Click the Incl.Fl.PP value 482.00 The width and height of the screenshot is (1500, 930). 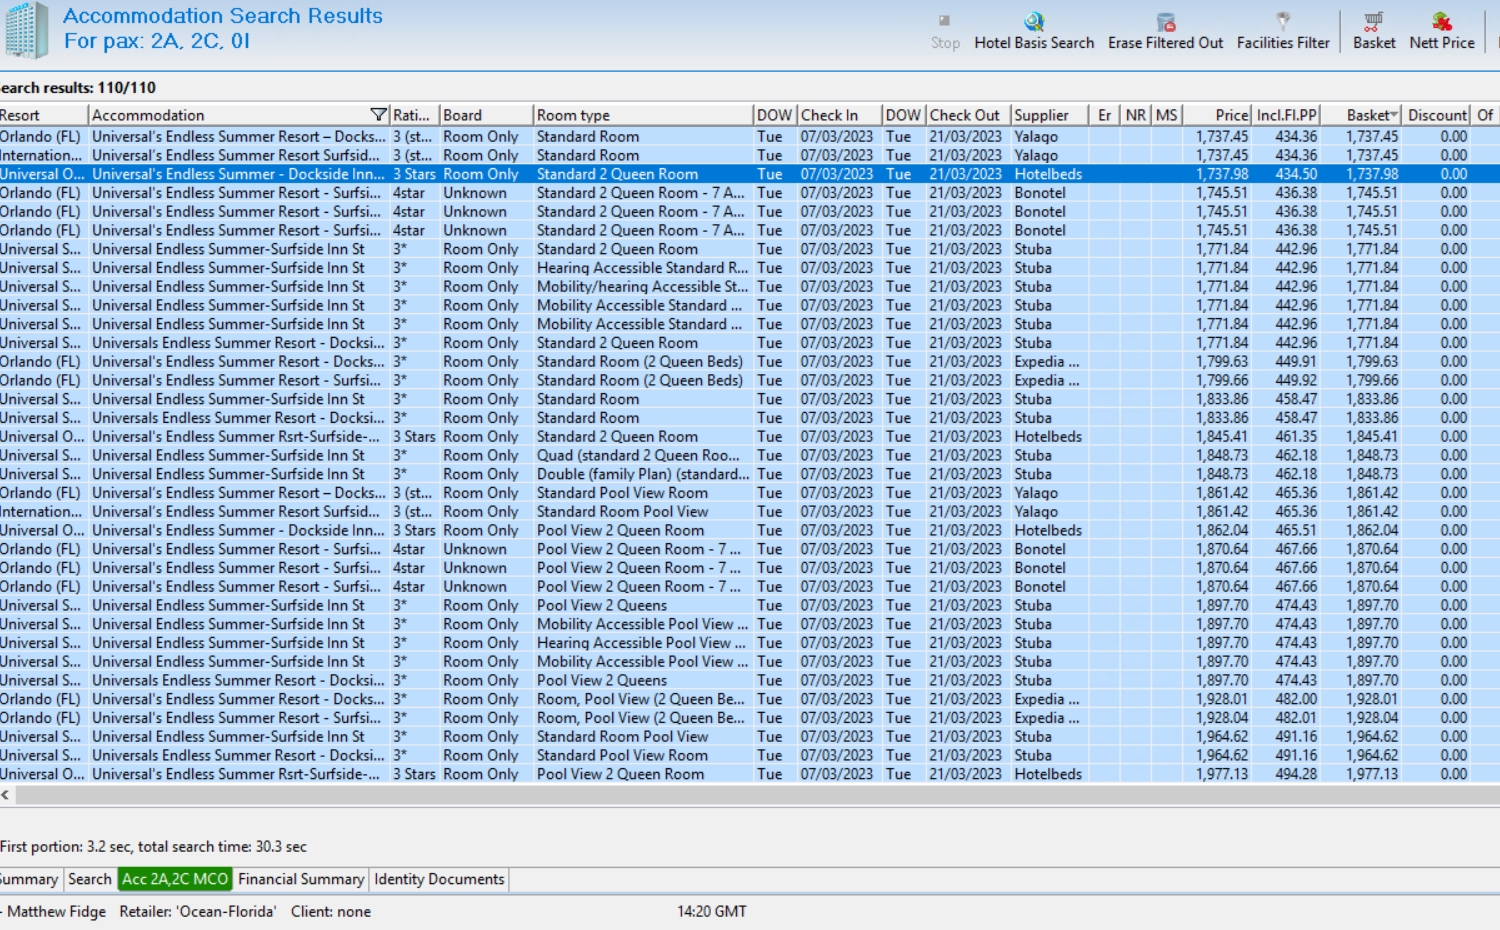pos(1296,699)
